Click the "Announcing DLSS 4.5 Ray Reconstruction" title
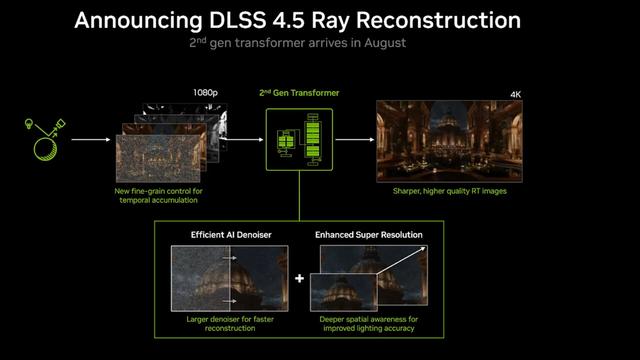Image resolution: width=640 pixels, height=360 pixels. [298, 20]
